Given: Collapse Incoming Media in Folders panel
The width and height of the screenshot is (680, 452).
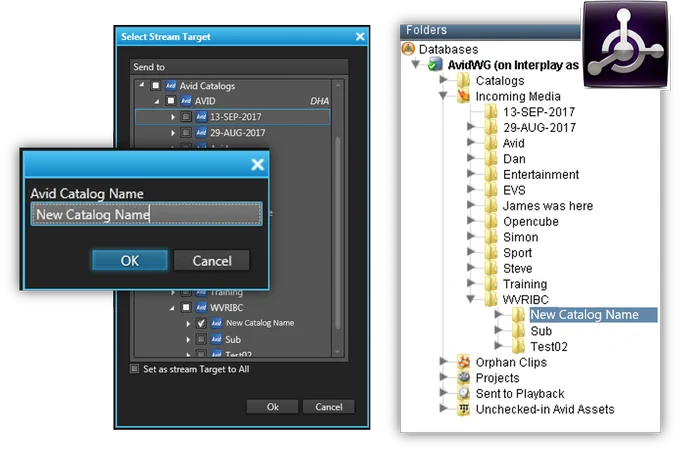Looking at the screenshot, I should [x=443, y=95].
